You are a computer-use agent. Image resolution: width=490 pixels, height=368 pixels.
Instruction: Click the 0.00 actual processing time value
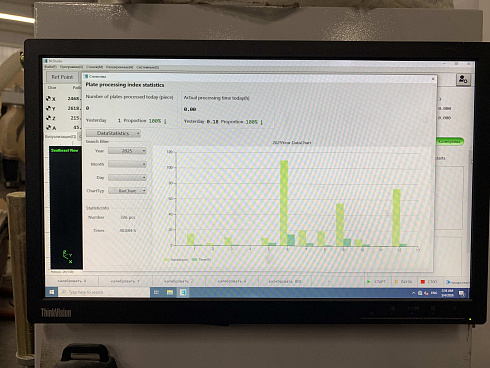(190, 109)
